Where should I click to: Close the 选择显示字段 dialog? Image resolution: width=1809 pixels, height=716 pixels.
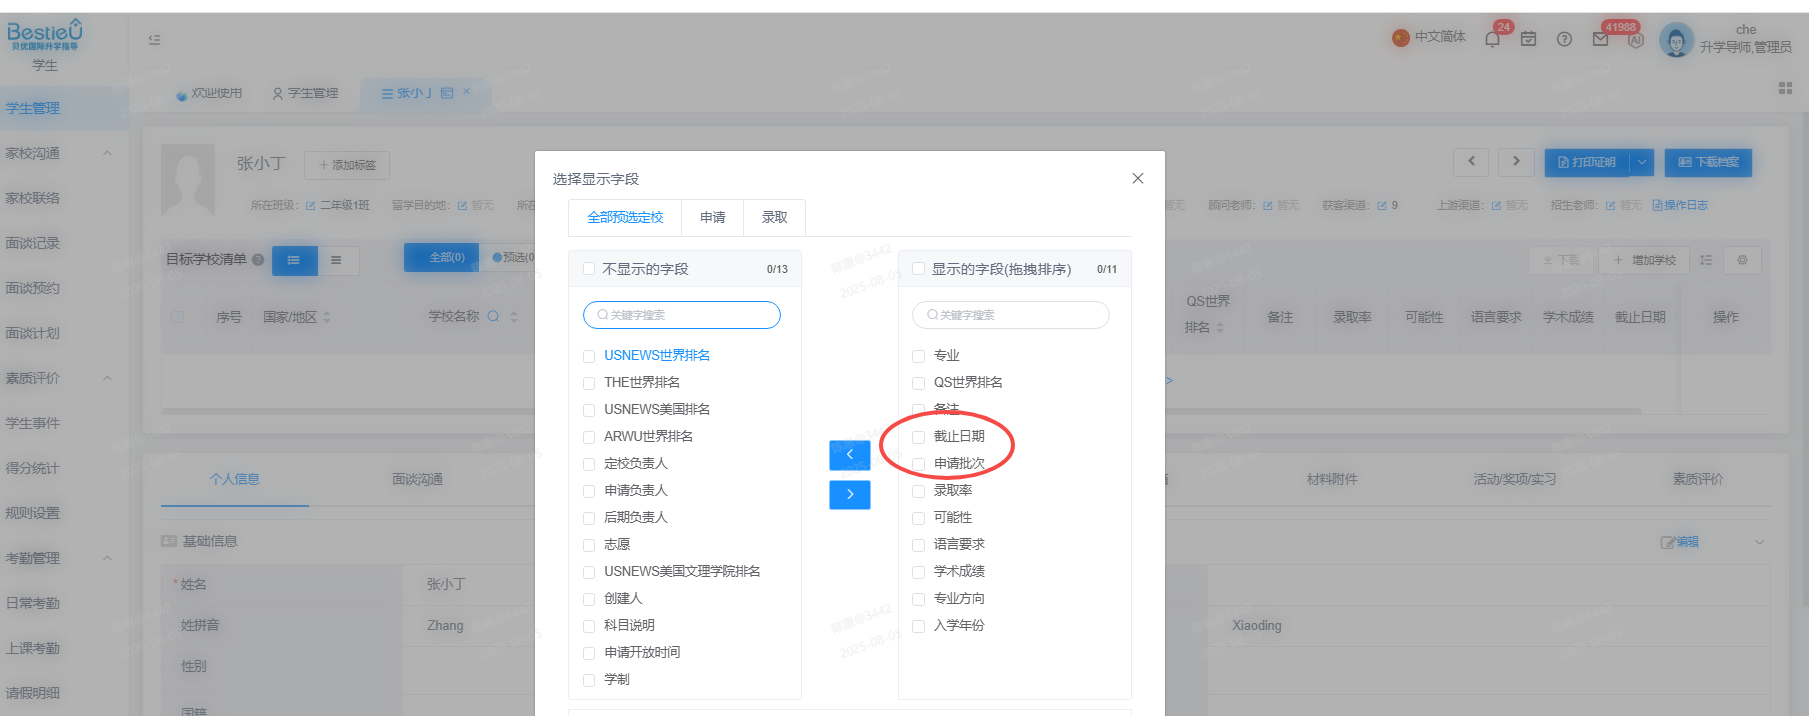(x=1137, y=178)
